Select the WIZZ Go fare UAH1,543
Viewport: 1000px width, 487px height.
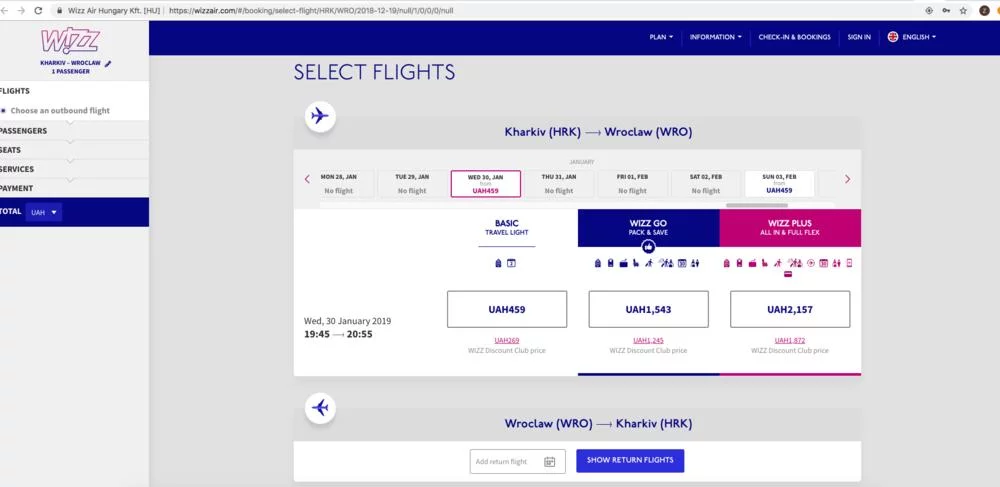tap(648, 309)
